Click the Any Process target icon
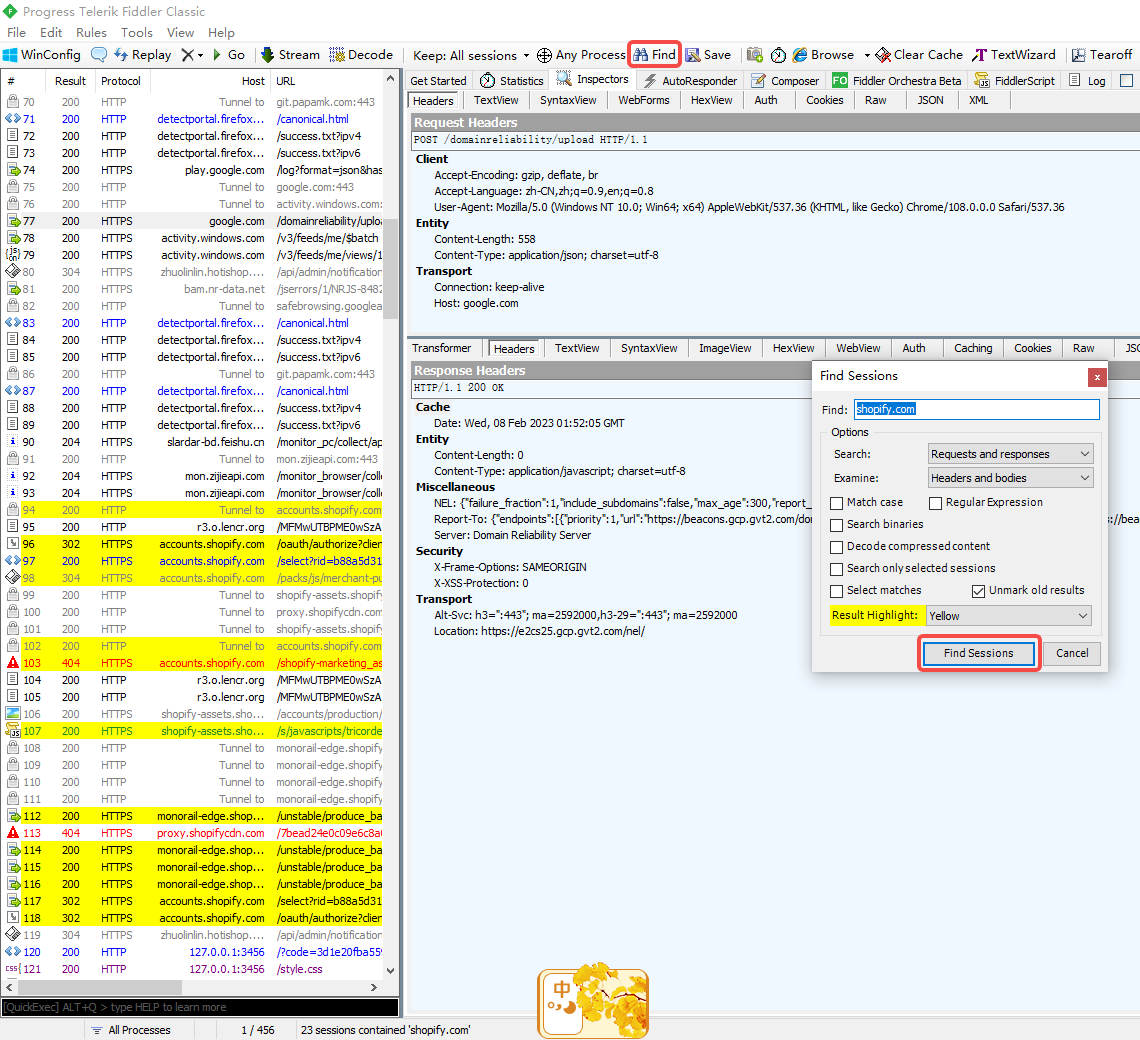This screenshot has height=1040, width=1140. coord(544,55)
